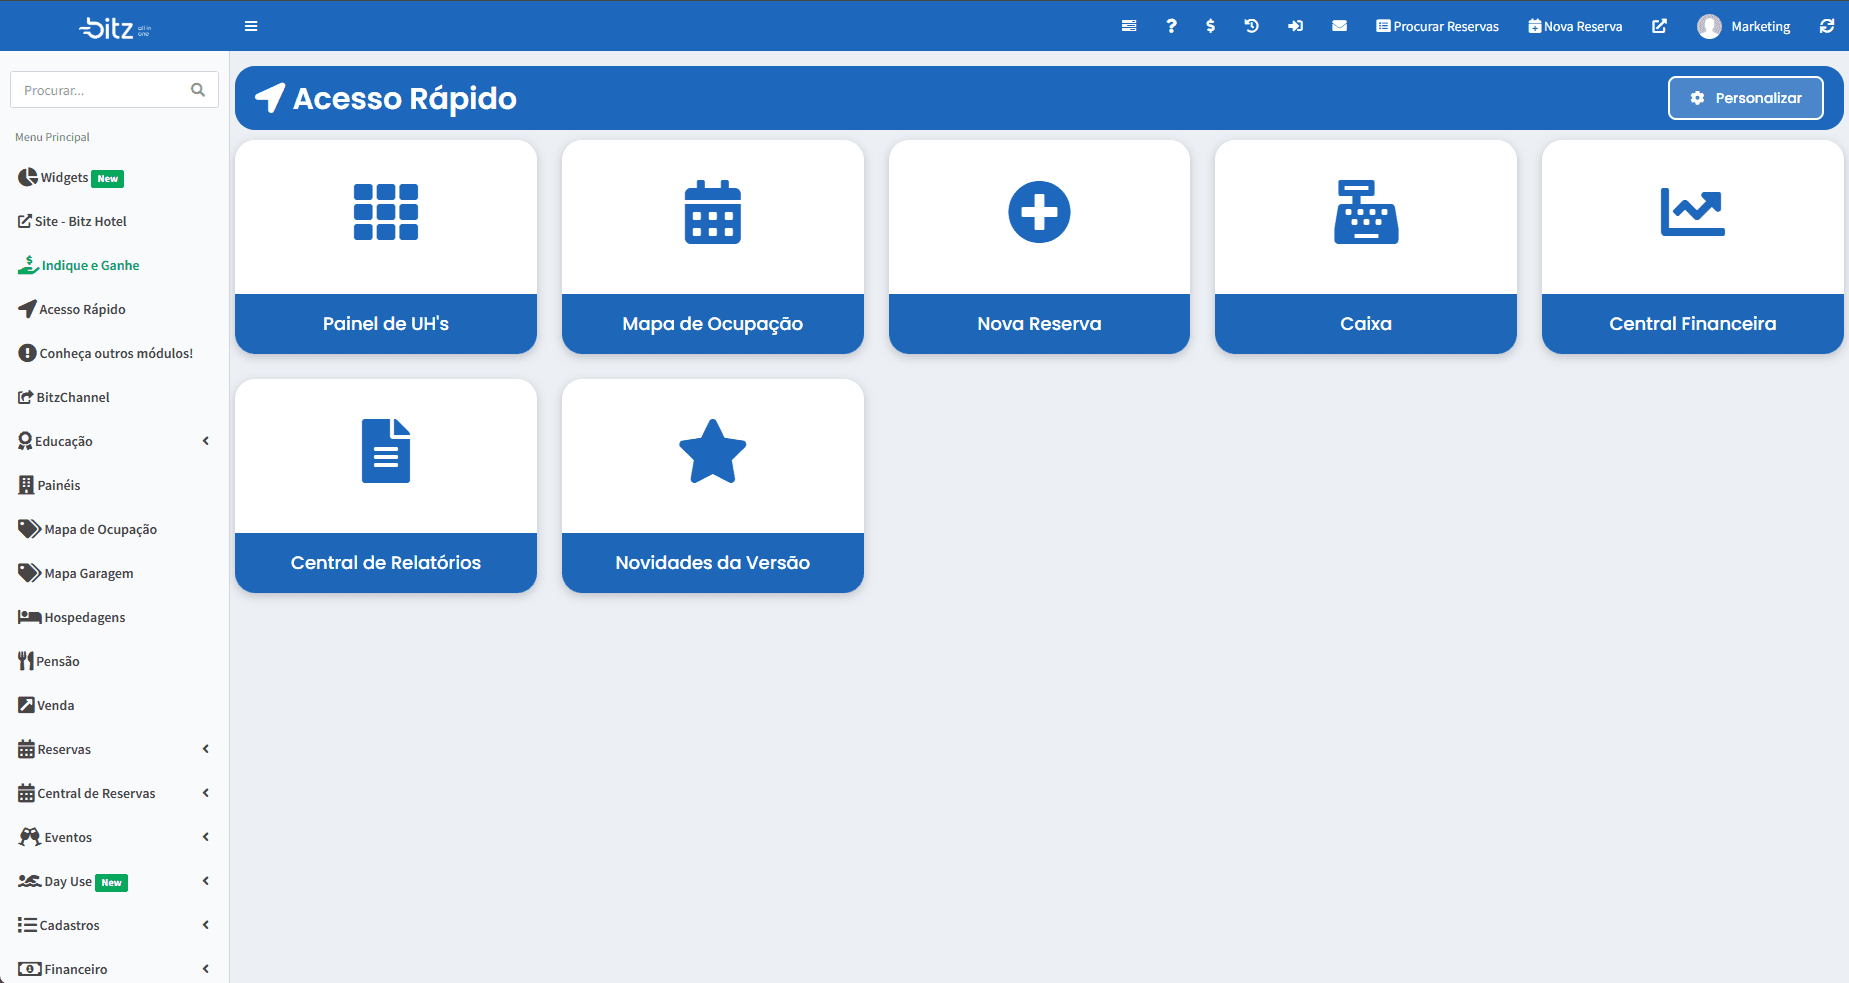Click the Caixa cash register icon
Viewport: 1849px width, 983px height.
1366,212
